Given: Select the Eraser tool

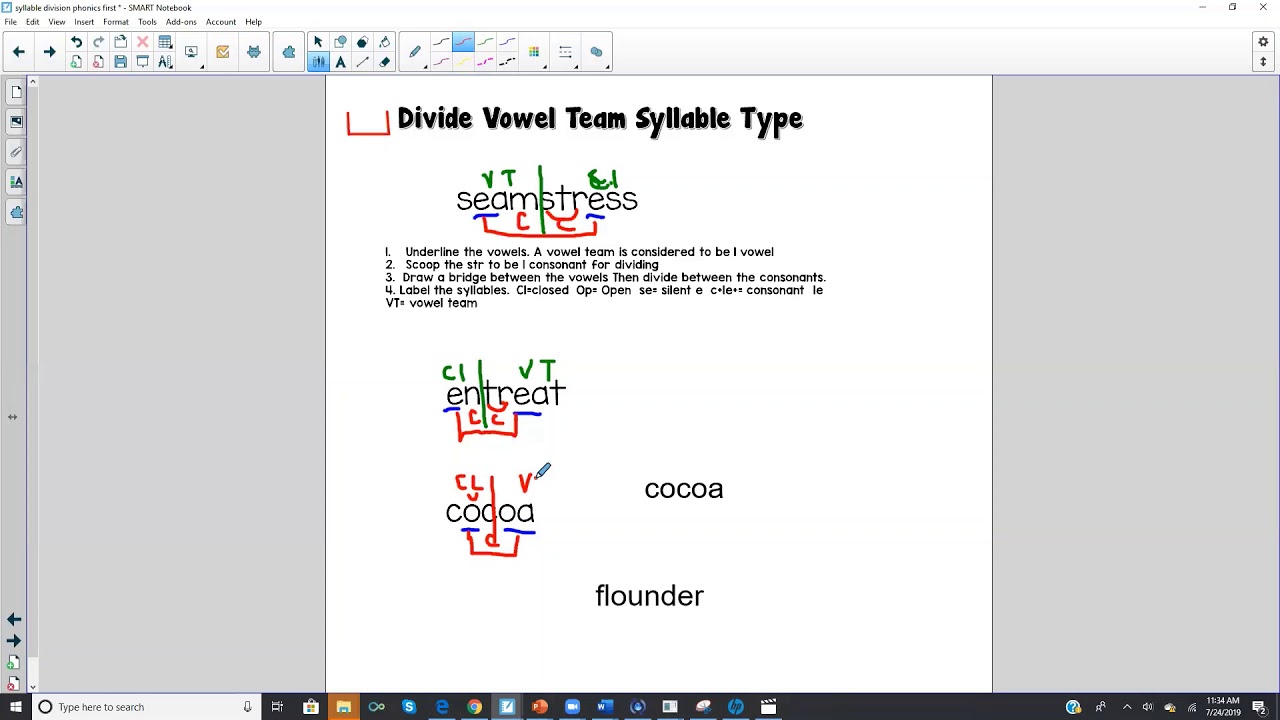Looking at the screenshot, I should tap(384, 62).
